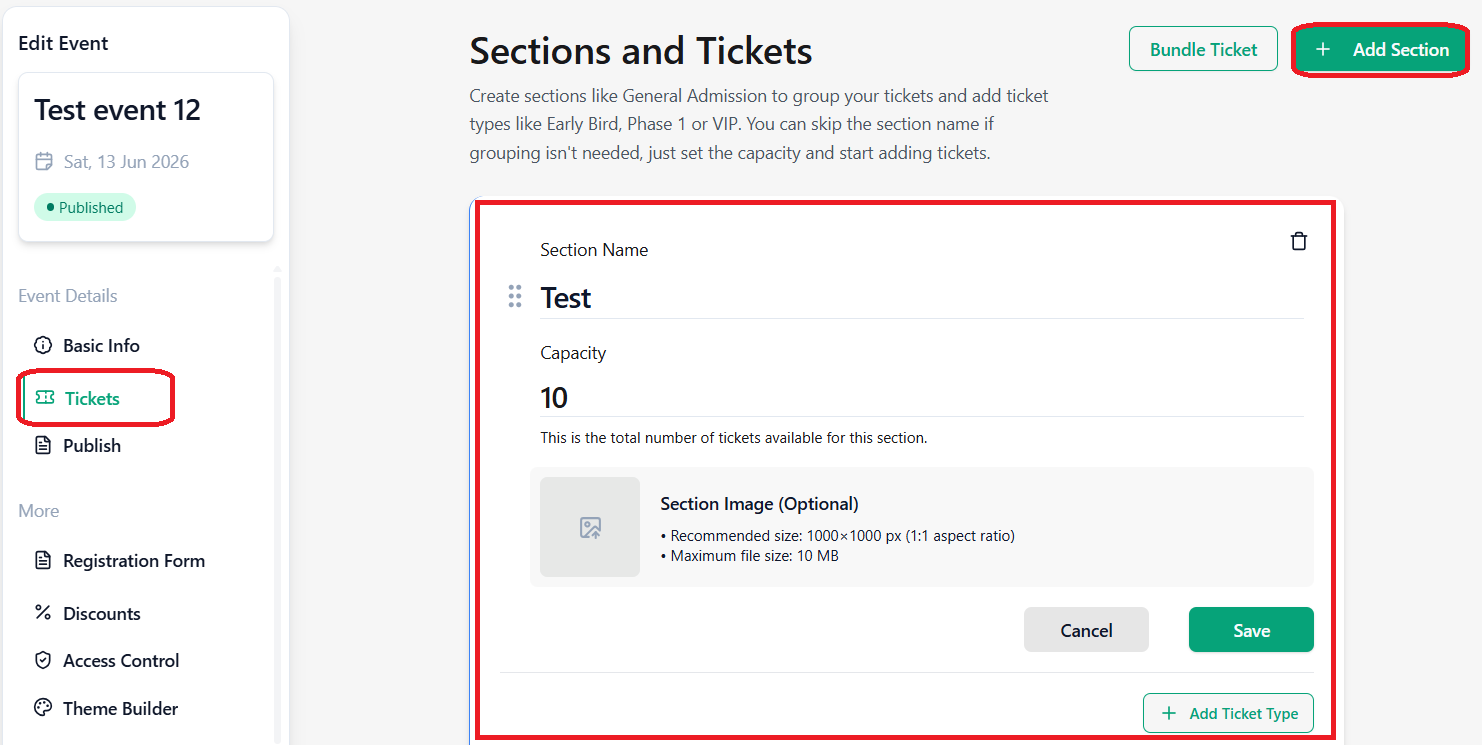Image resolution: width=1482 pixels, height=745 pixels.
Task: Save the section details
Action: (1251, 630)
